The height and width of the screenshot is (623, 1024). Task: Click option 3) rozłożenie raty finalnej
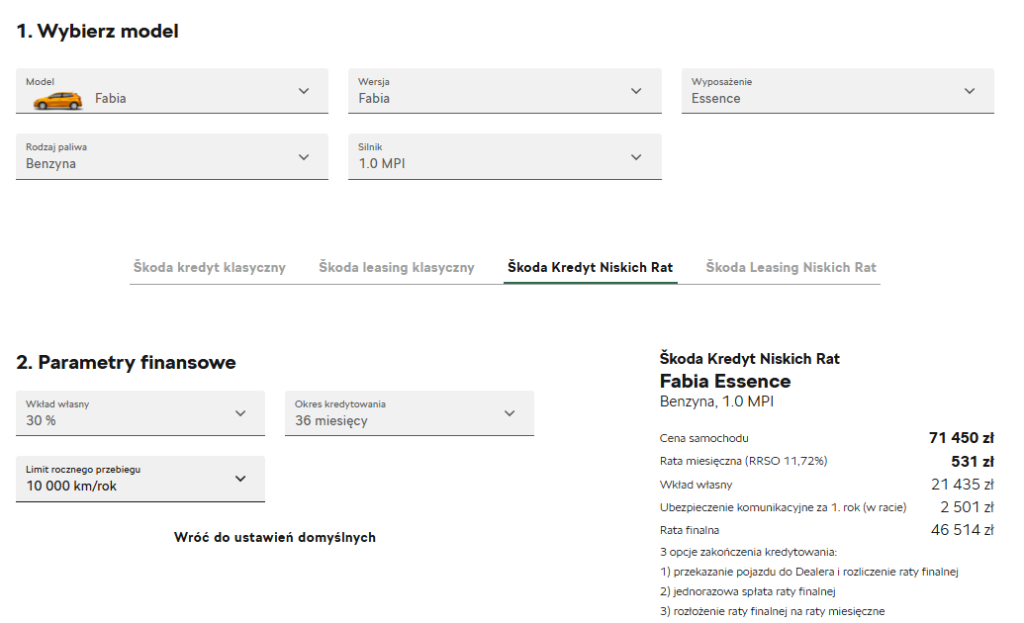tap(773, 611)
